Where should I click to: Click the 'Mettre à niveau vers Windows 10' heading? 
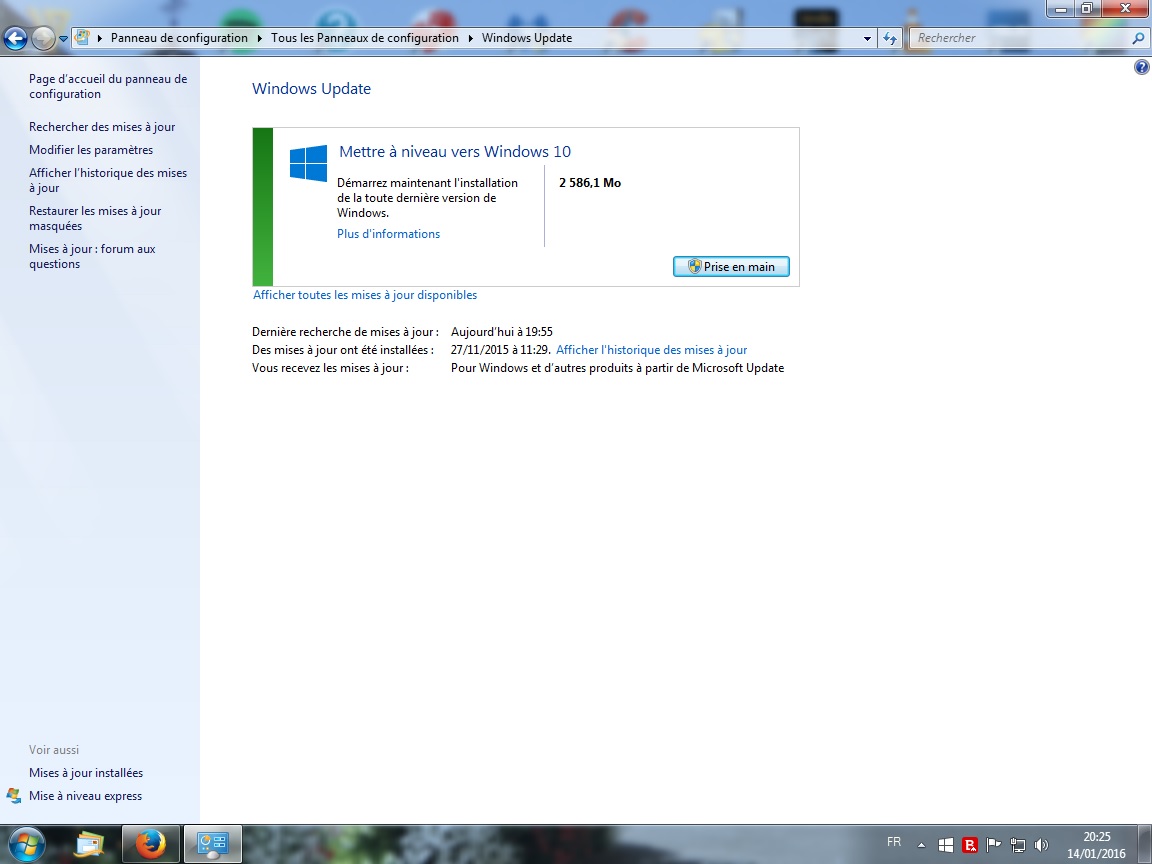pyautogui.click(x=455, y=152)
